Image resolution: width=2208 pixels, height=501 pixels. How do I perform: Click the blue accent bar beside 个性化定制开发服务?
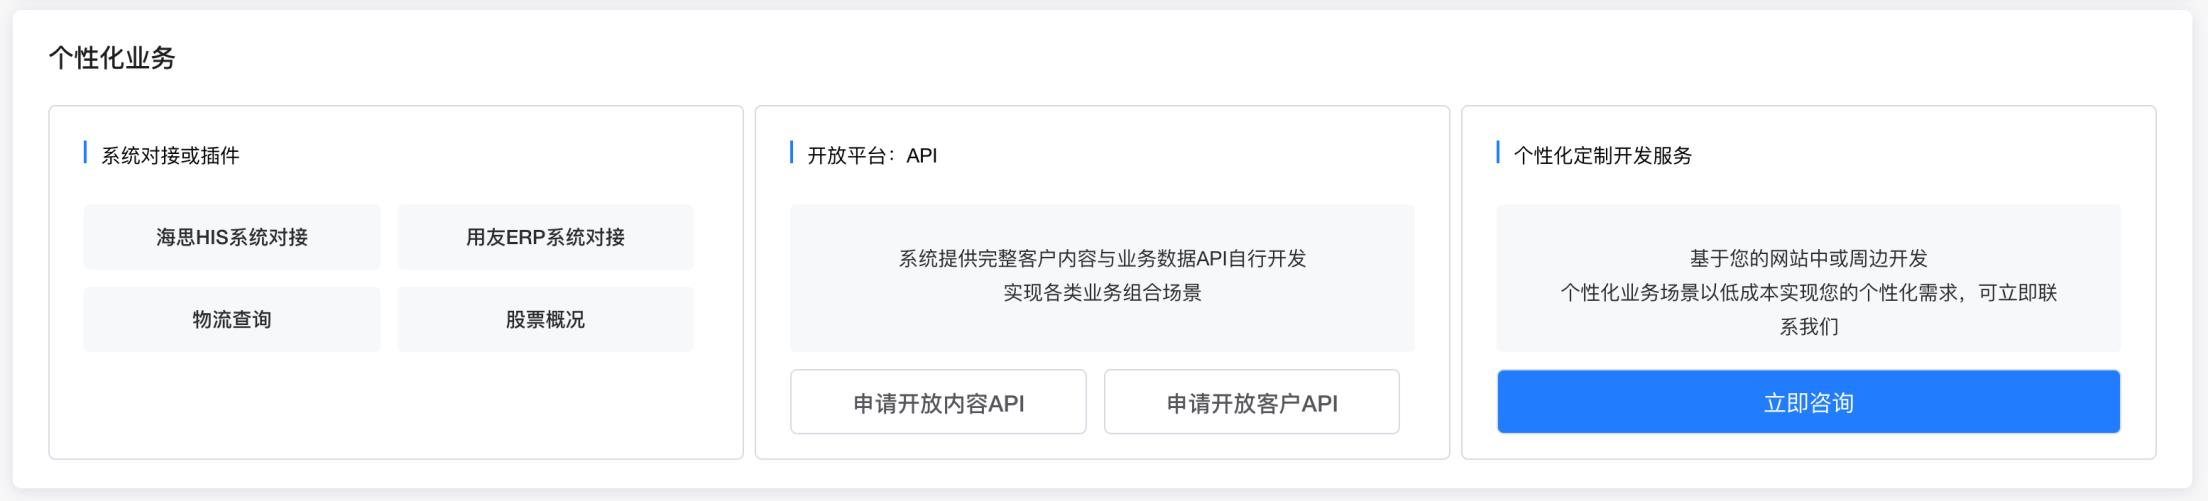click(x=1498, y=153)
